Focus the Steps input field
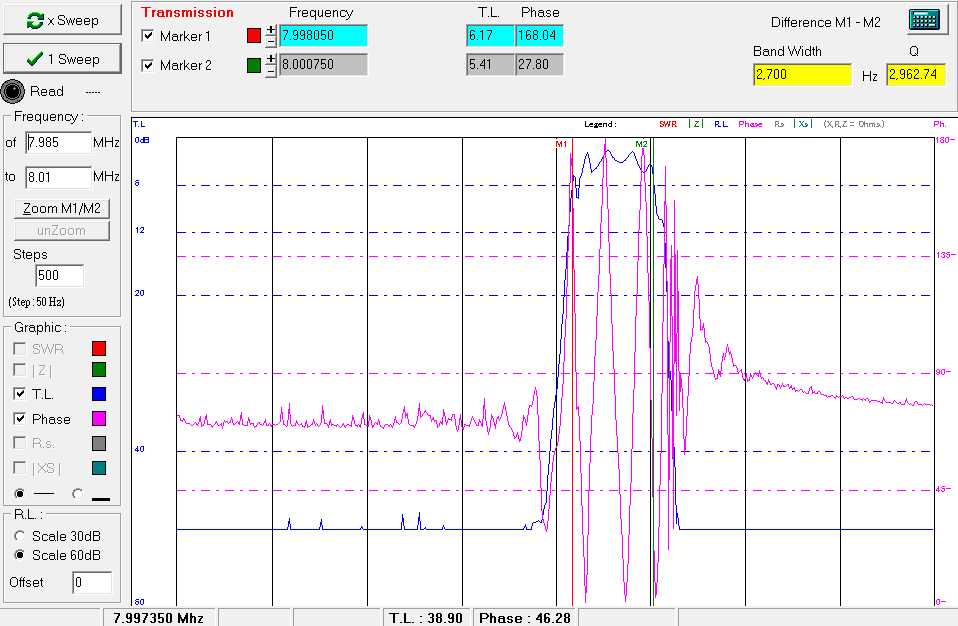The image size is (958, 626). pyautogui.click(x=59, y=276)
